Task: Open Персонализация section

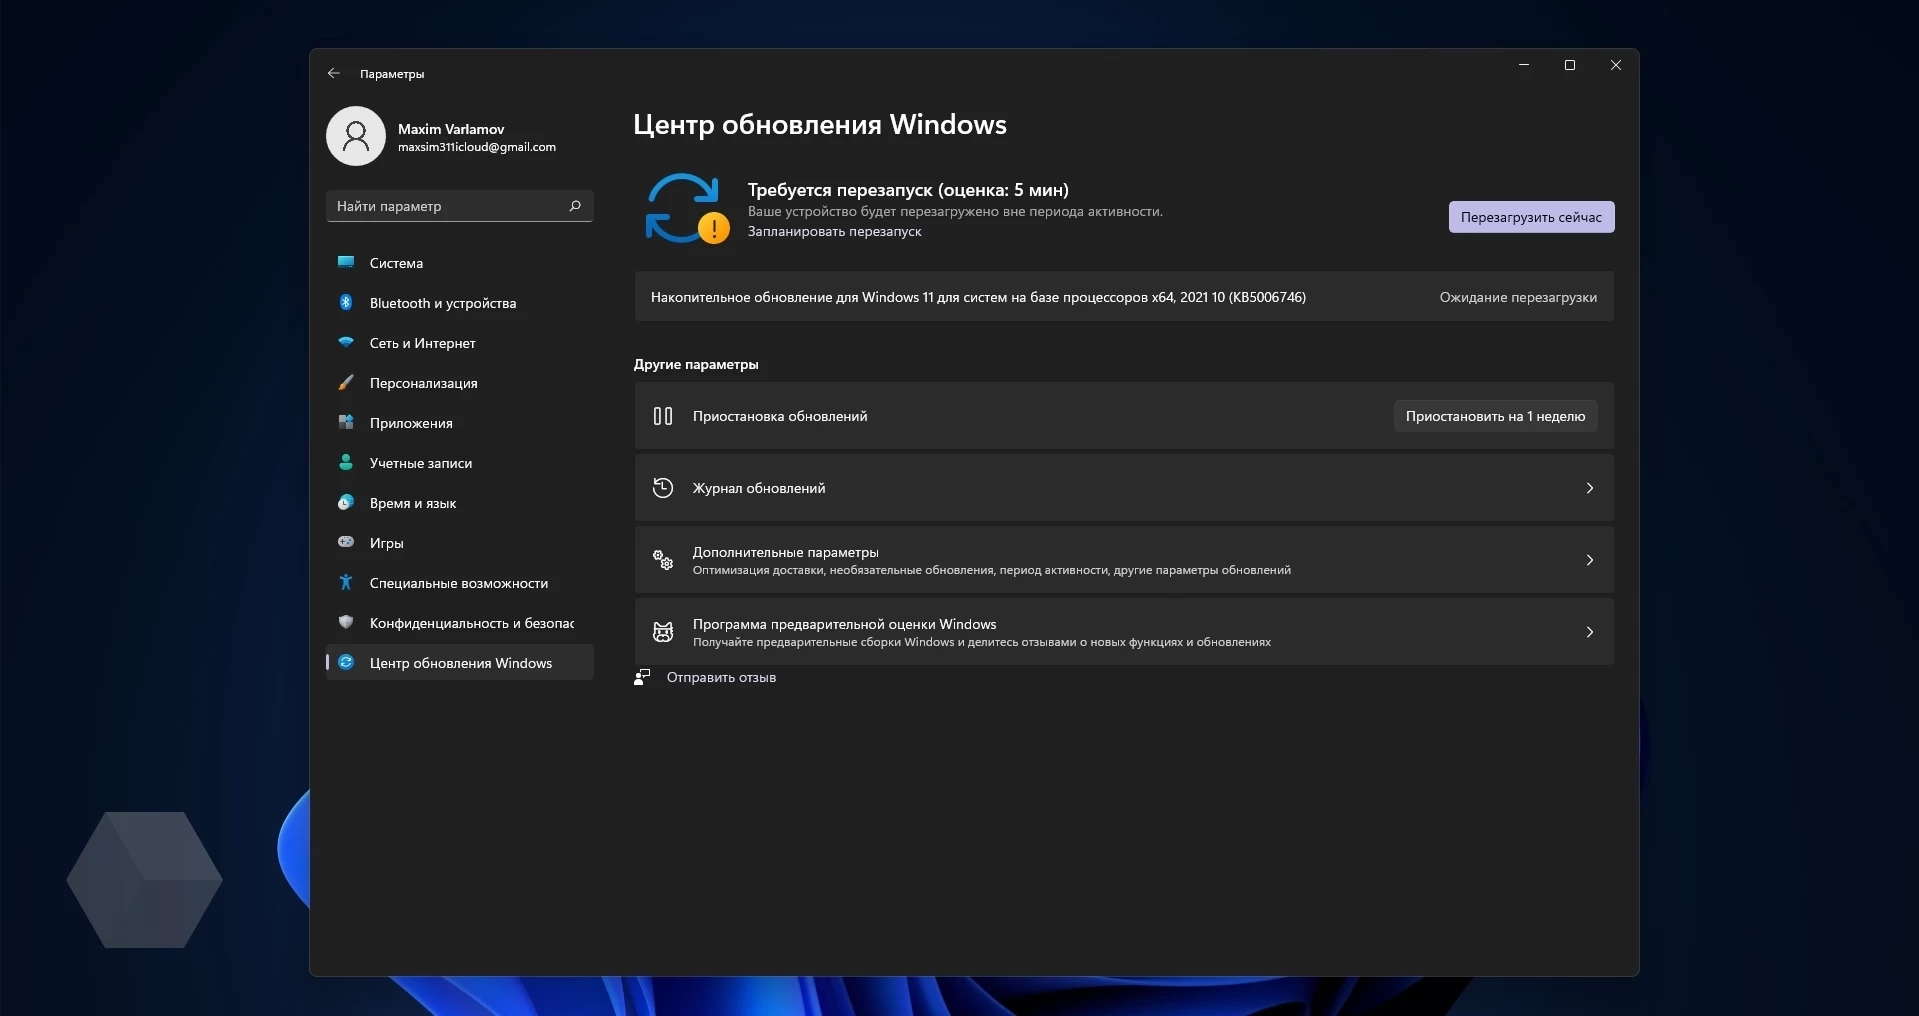Action: 460,383
